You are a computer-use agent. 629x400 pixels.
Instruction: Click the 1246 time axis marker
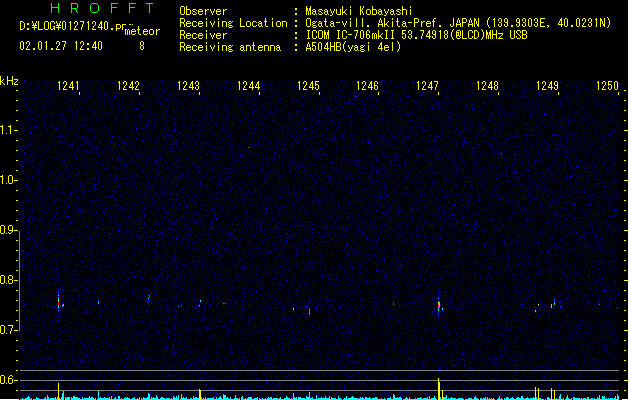(367, 86)
